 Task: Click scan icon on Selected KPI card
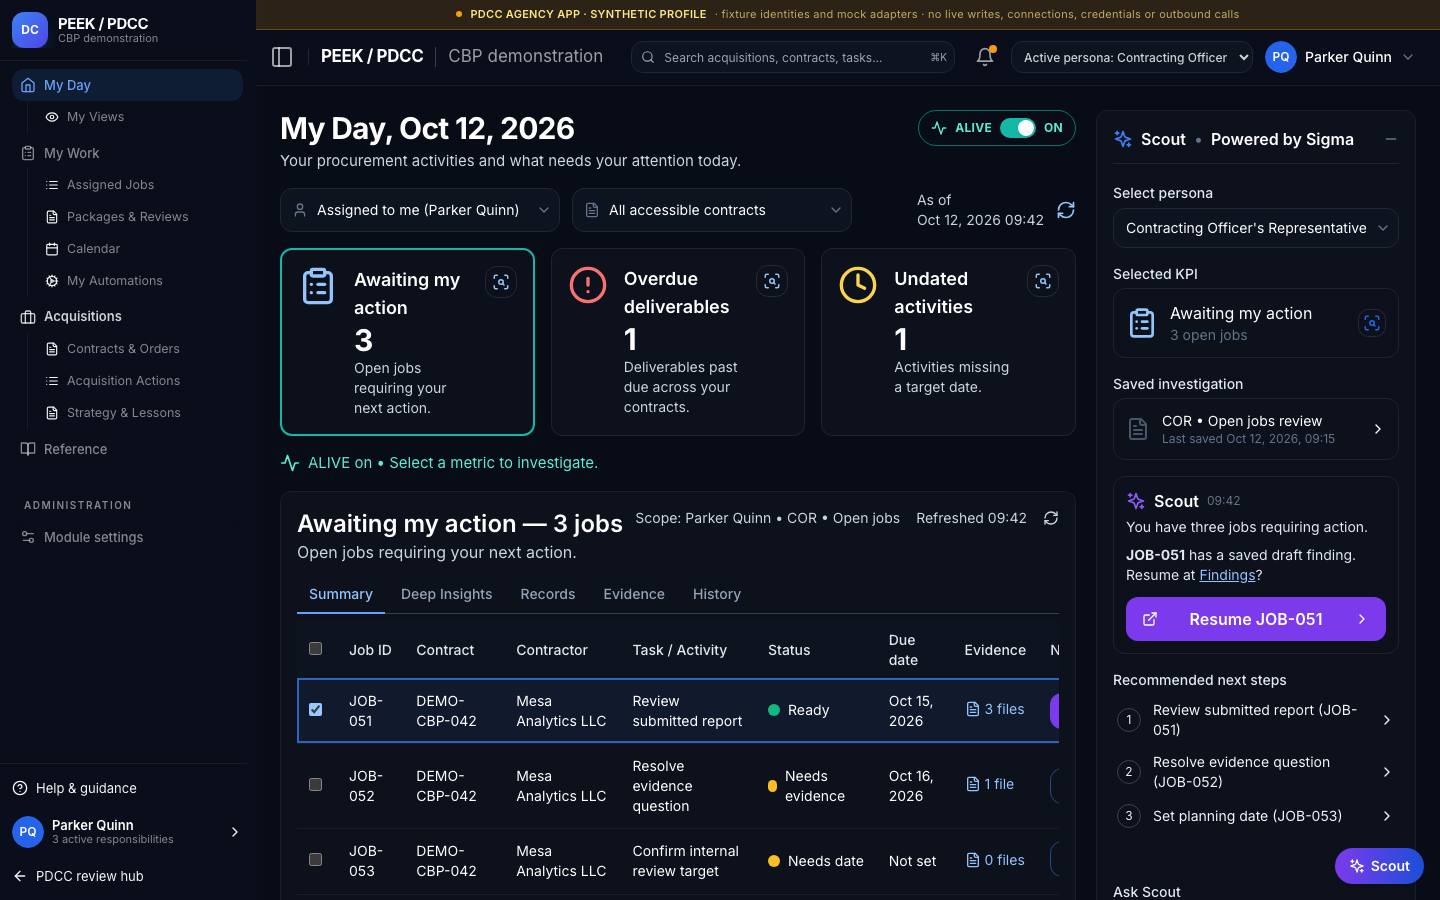(1372, 323)
